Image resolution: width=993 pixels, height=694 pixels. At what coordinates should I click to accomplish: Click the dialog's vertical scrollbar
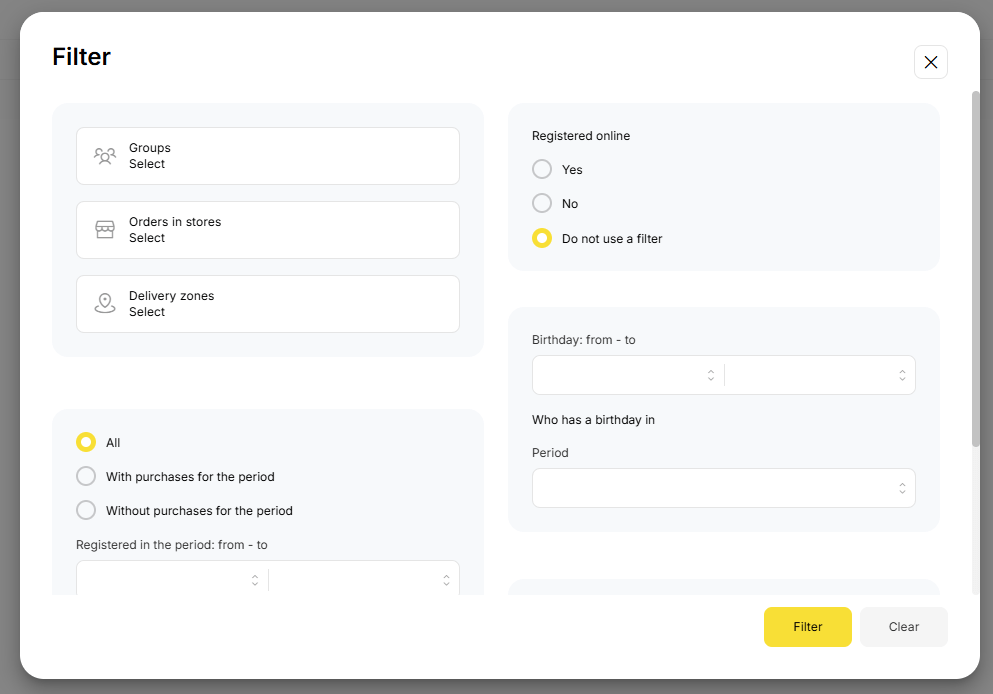pyautogui.click(x=975, y=269)
